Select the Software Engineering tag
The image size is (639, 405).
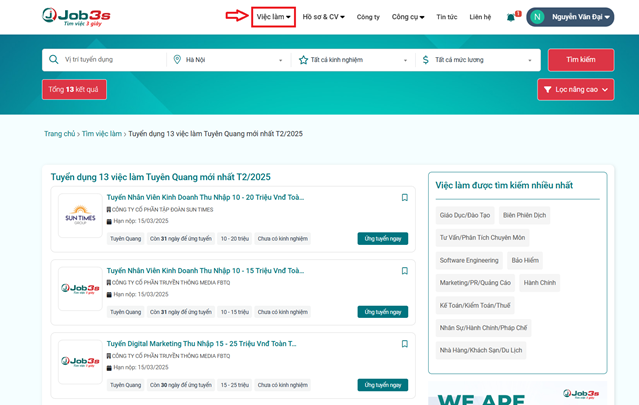(x=469, y=260)
